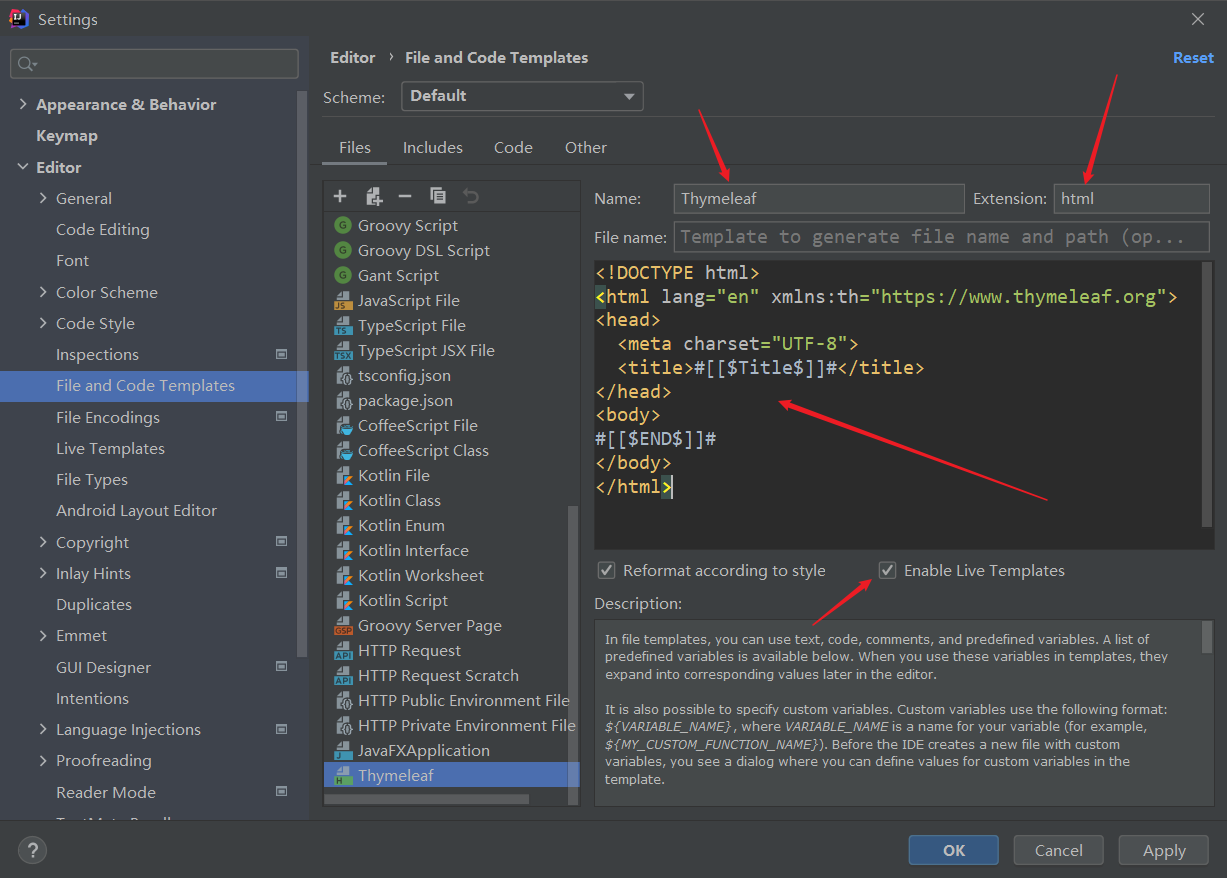Screen dimensions: 1227x878
Task: Click the Groovy Server Page icon
Action: pos(343,625)
